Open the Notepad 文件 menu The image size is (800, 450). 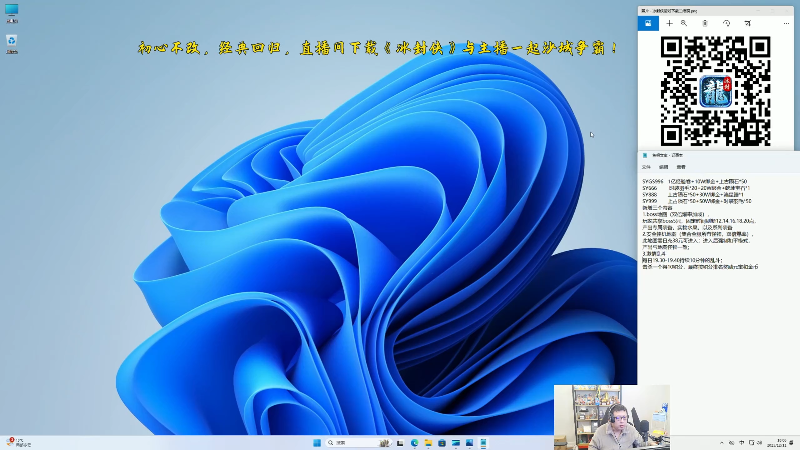point(646,167)
